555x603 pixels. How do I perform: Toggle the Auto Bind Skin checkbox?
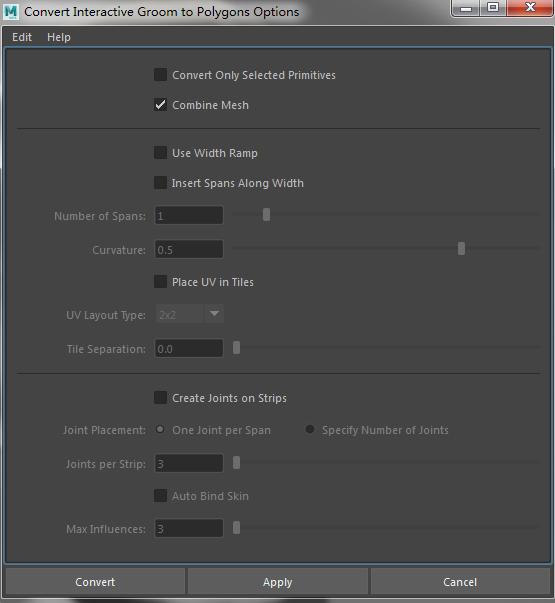tap(160, 496)
